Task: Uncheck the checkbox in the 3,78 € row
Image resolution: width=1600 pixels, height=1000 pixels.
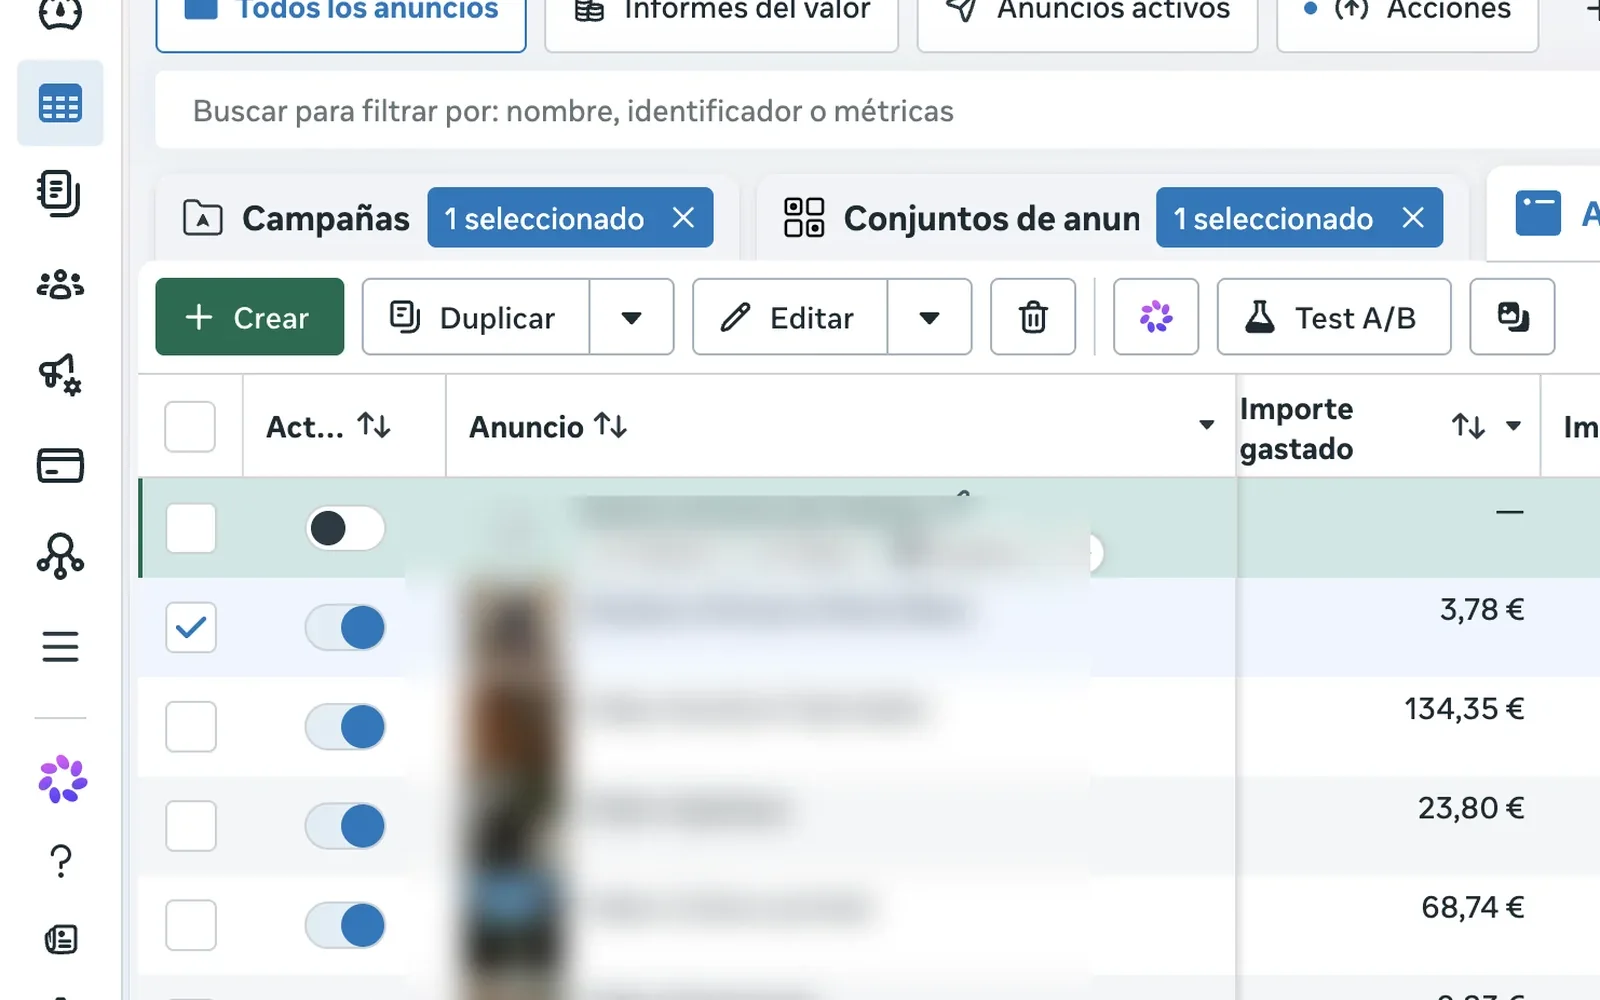Action: [190, 627]
